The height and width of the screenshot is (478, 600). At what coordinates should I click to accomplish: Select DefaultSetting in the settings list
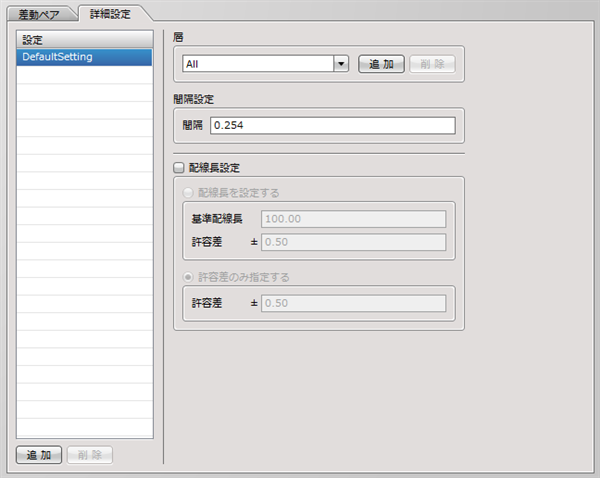tap(85, 57)
